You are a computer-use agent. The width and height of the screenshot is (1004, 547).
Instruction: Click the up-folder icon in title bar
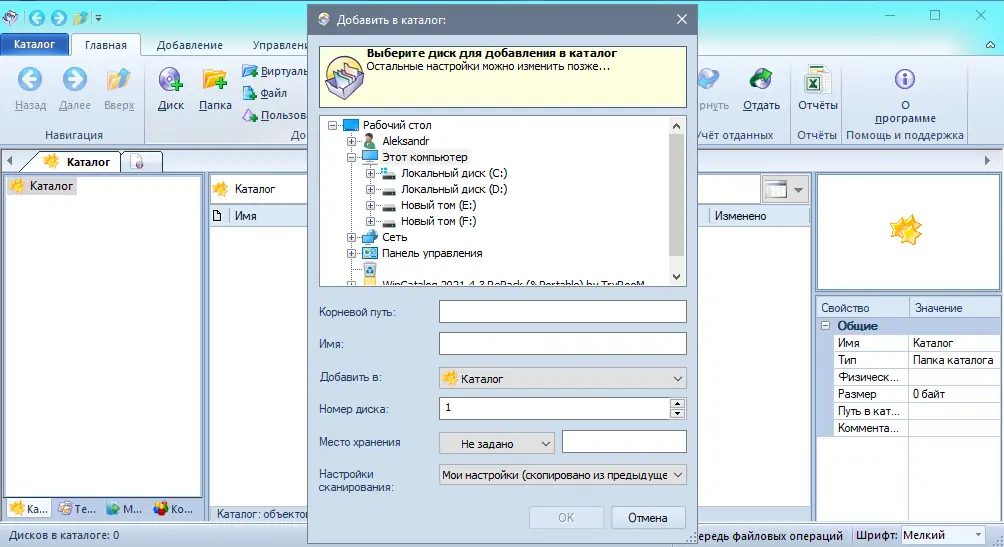click(81, 18)
